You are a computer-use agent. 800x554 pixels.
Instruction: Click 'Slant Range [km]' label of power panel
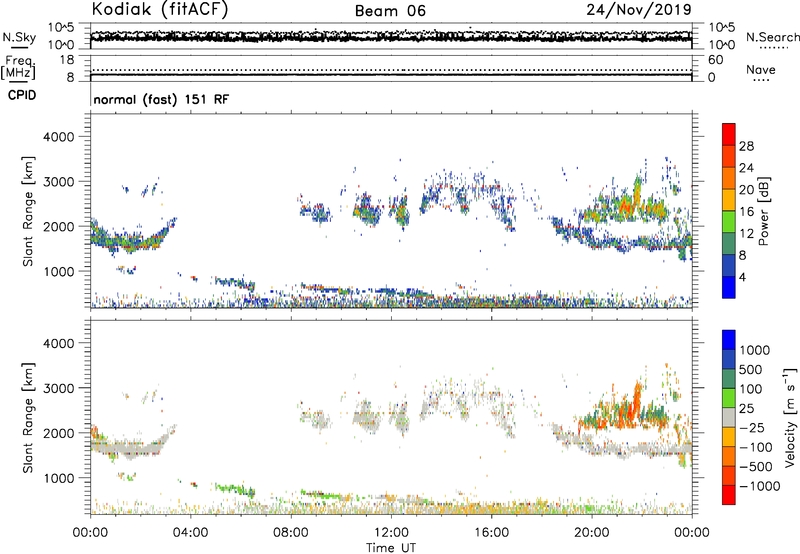28,211
